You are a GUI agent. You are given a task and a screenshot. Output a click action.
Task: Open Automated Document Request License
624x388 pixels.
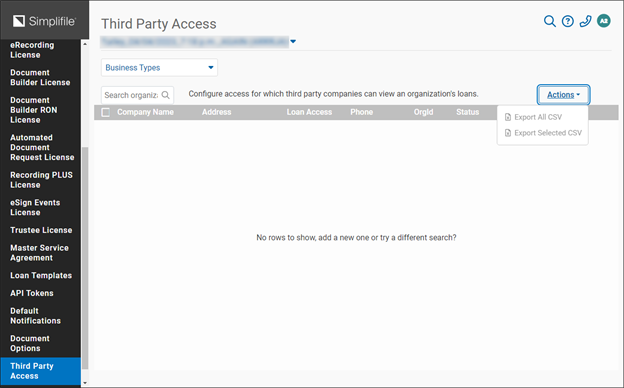pos(42,147)
